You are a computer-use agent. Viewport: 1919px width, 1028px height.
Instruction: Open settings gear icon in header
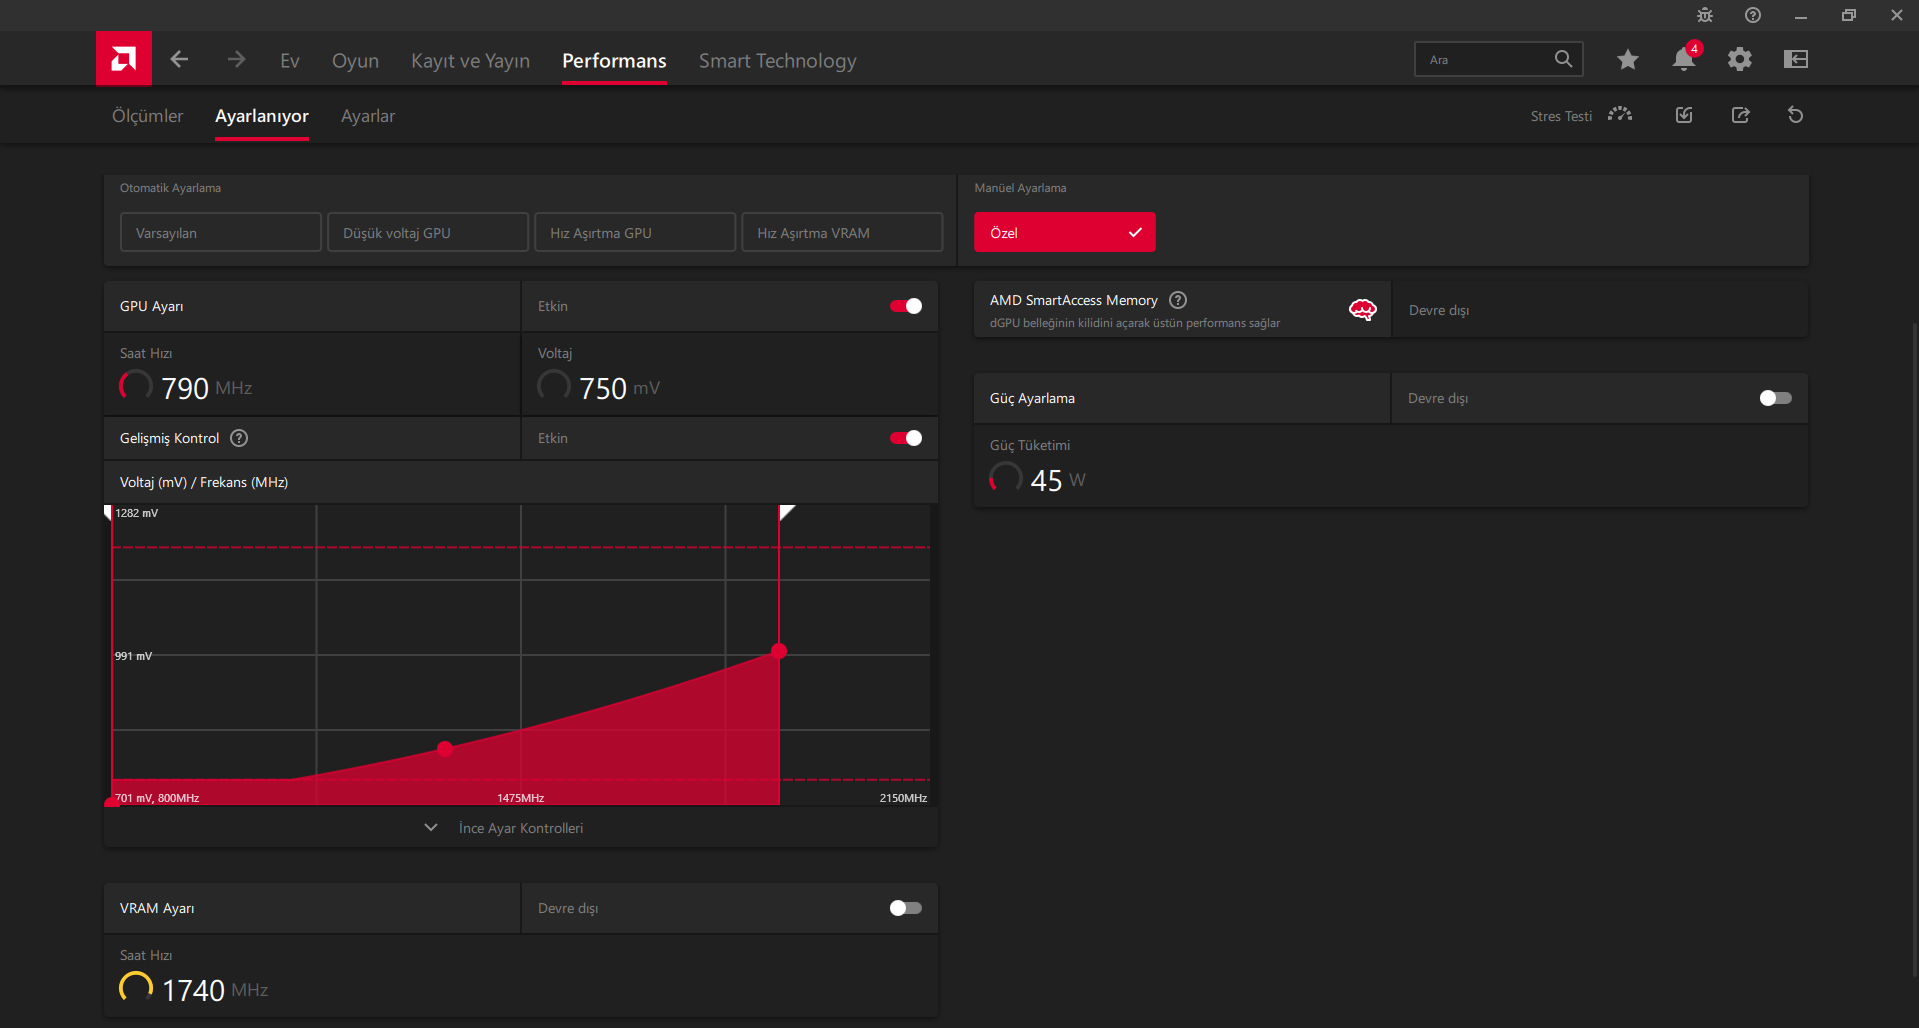(x=1740, y=59)
